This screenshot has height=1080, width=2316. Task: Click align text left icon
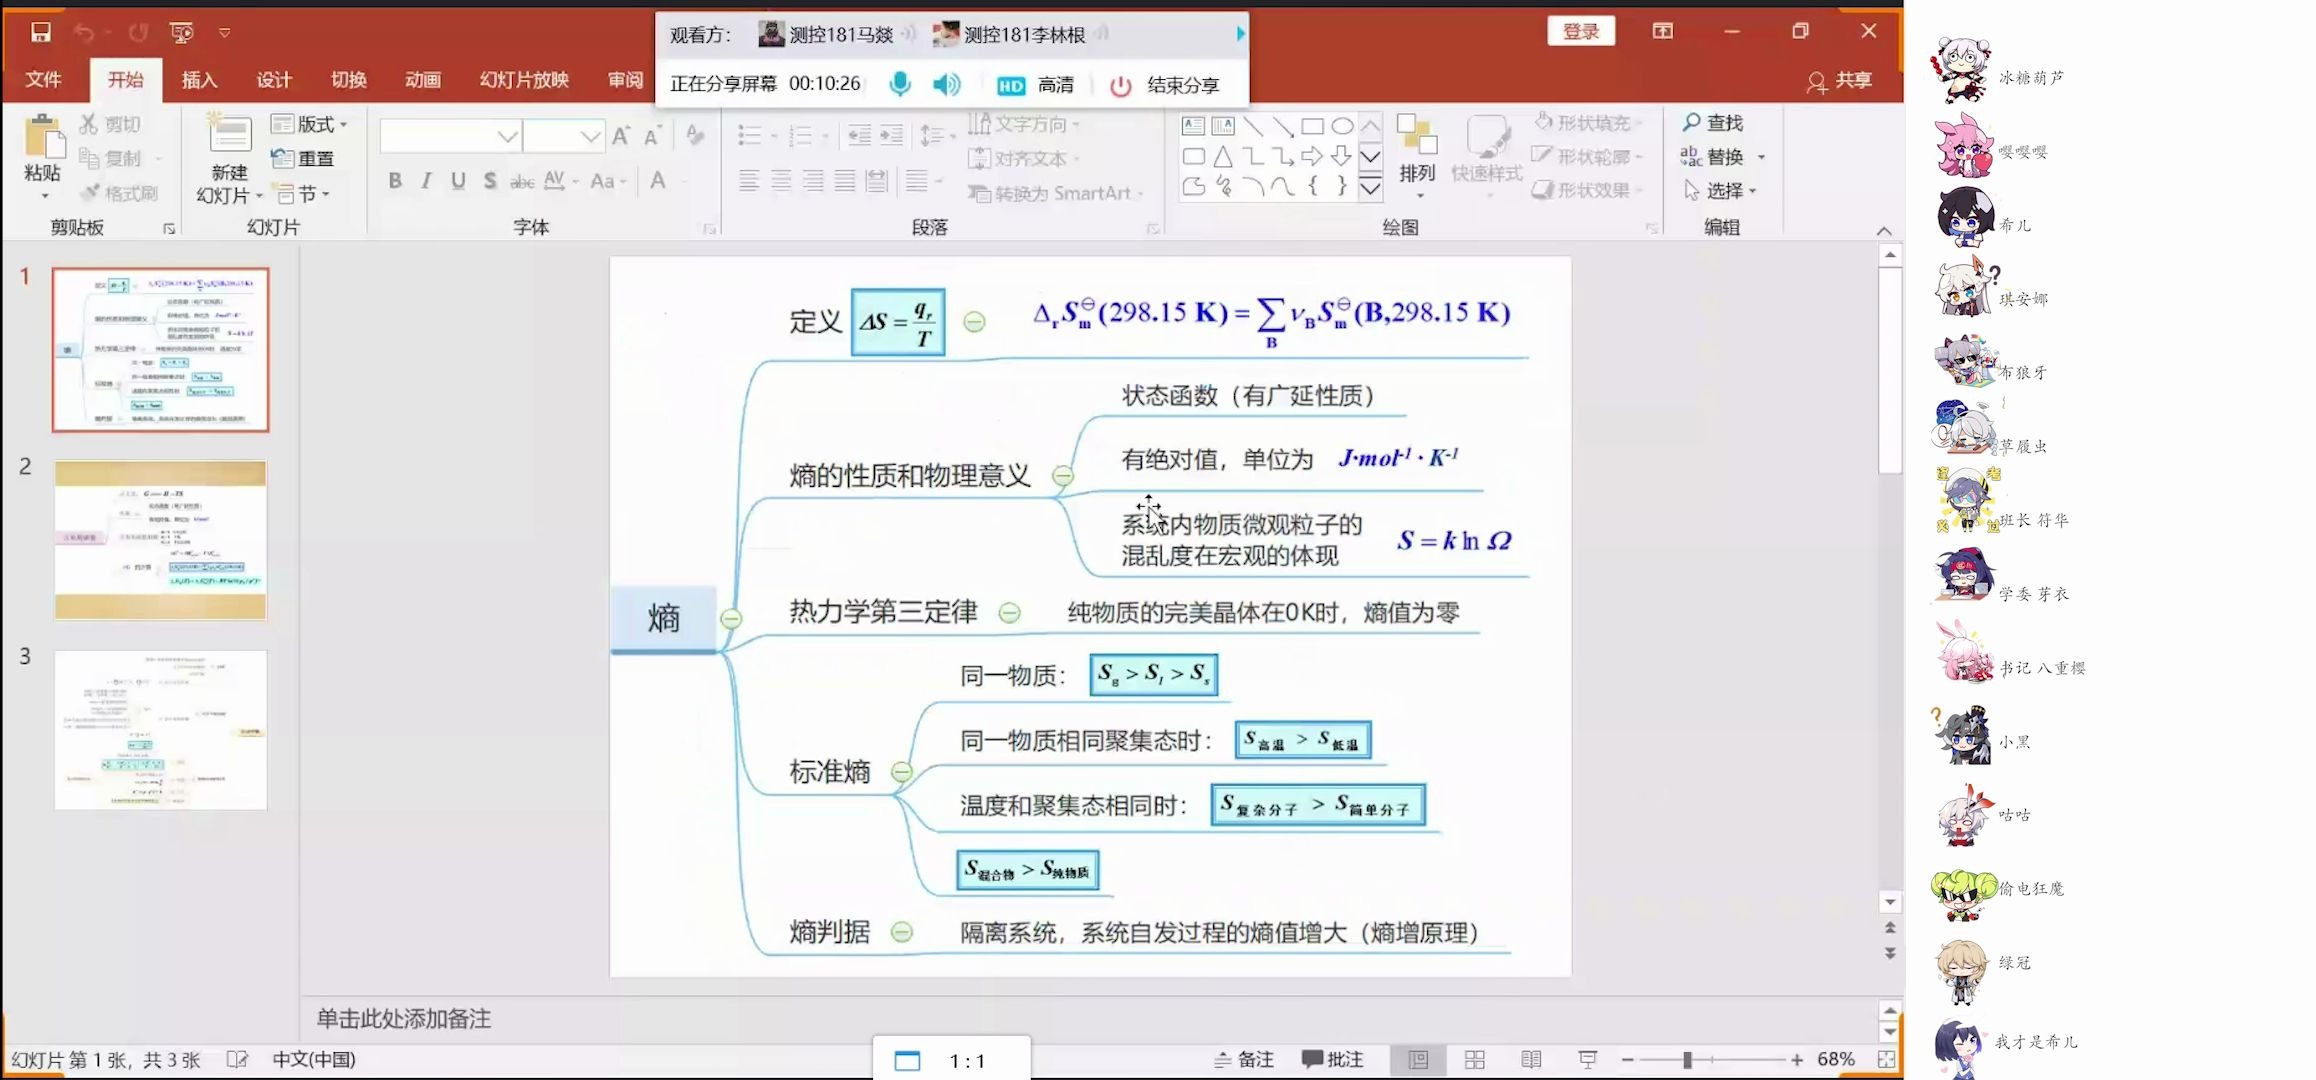749,181
